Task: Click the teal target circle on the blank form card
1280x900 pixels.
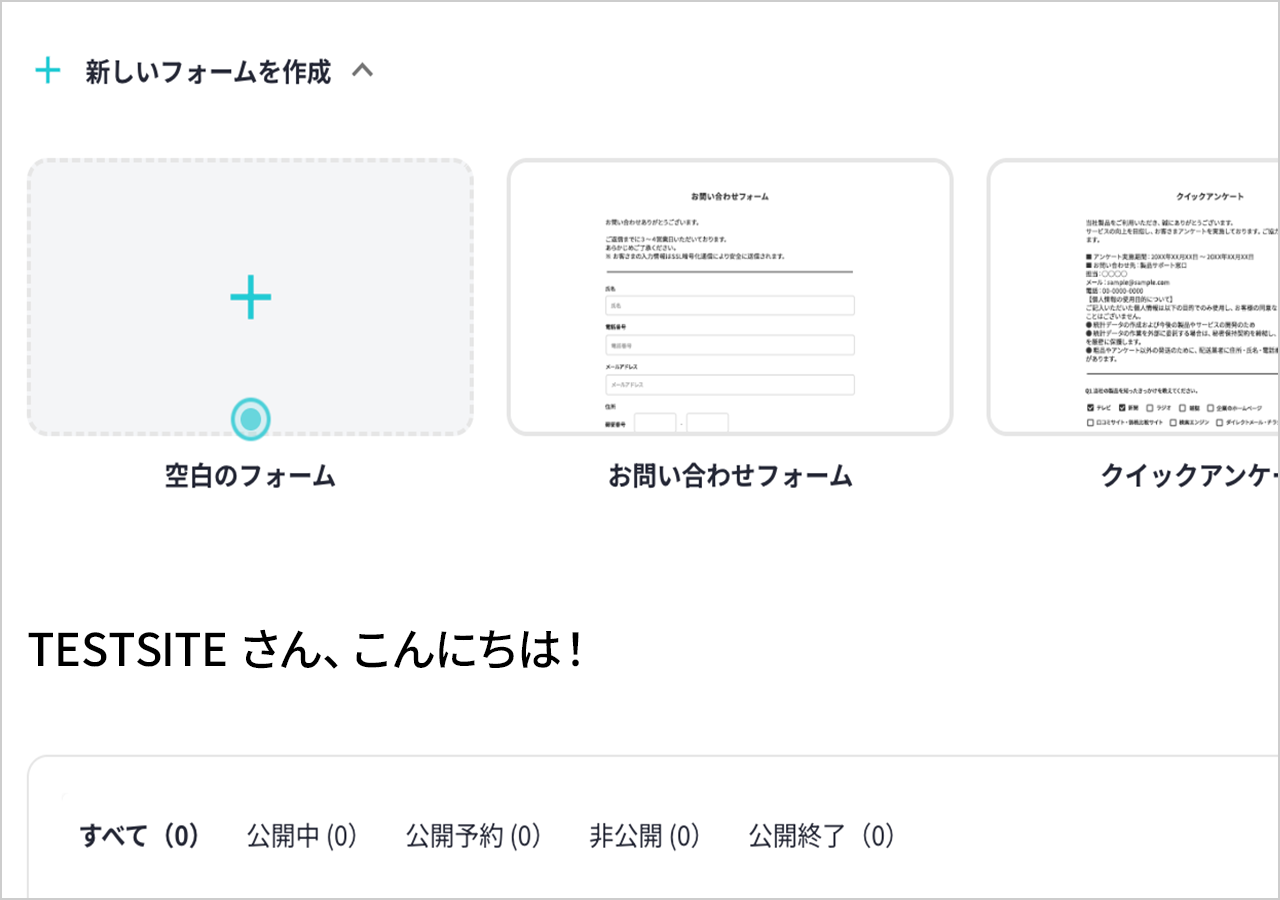Action: 249,420
